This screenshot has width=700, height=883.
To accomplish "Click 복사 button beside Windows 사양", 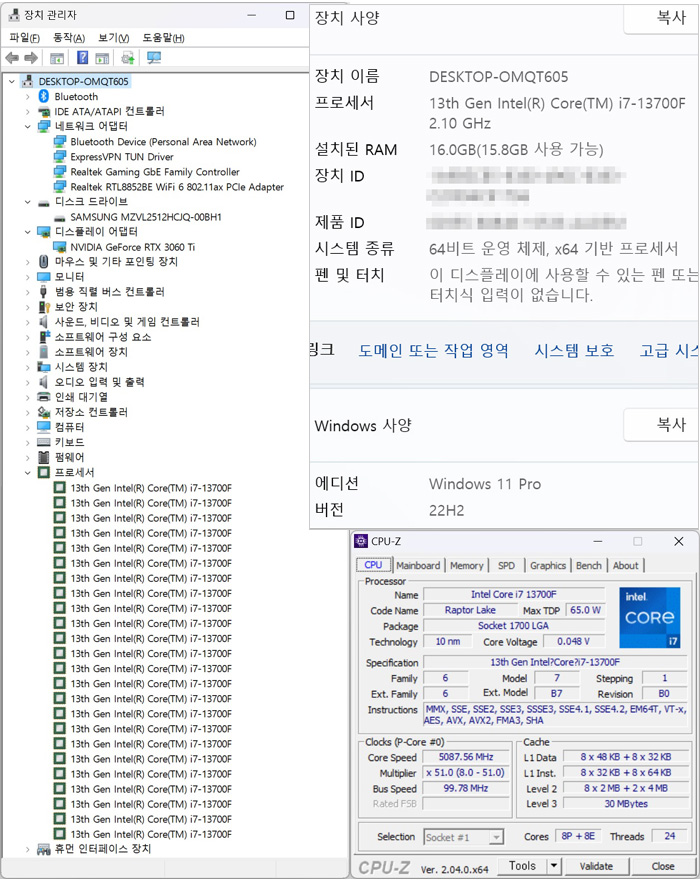I will point(662,425).
